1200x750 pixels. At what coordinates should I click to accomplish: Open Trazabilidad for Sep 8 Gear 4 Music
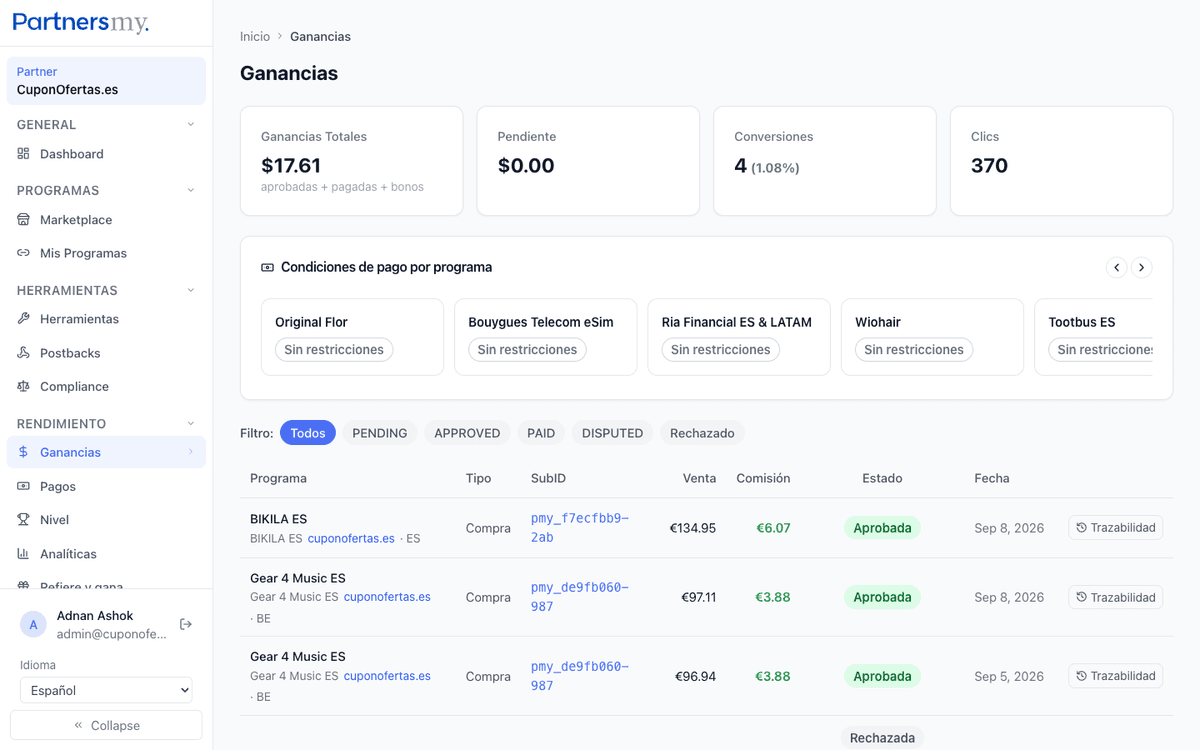[x=1115, y=597]
